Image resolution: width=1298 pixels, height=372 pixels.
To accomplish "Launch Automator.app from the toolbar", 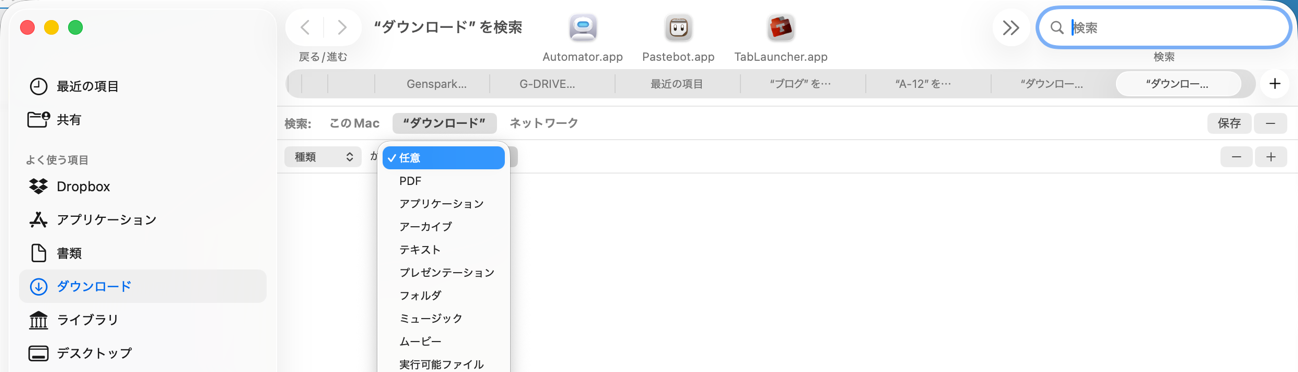I will click(583, 28).
